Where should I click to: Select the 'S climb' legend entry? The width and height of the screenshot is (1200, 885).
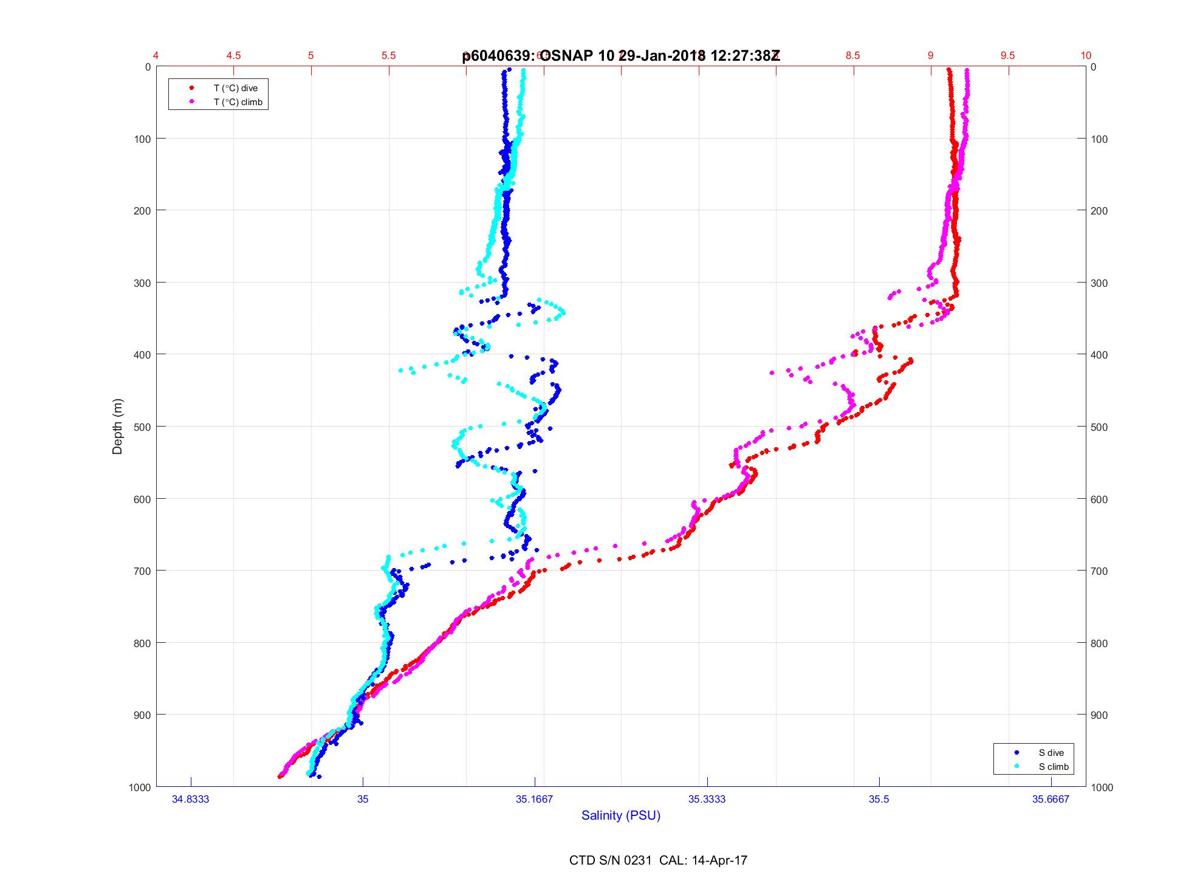click(x=1055, y=766)
